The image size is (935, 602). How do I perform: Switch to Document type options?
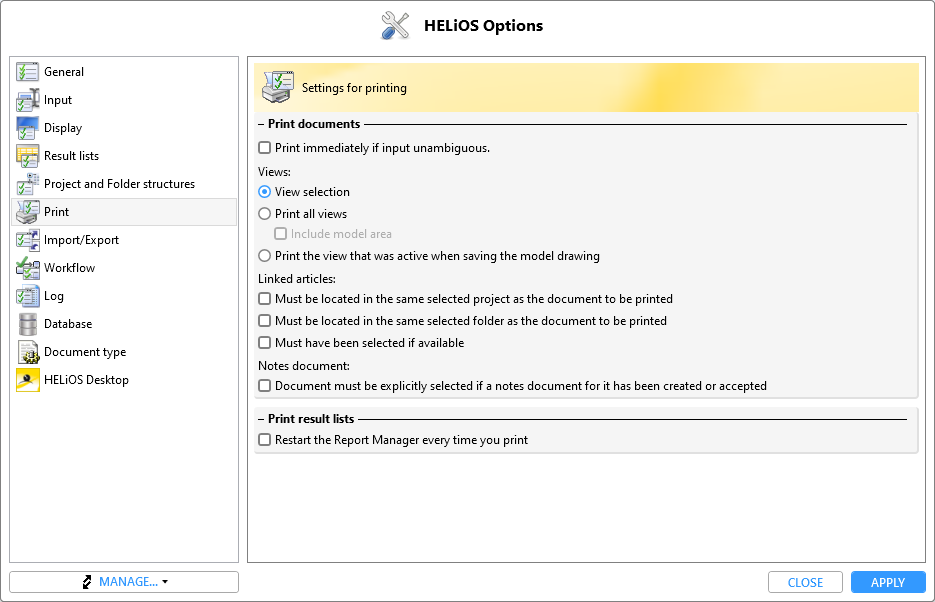coord(85,352)
